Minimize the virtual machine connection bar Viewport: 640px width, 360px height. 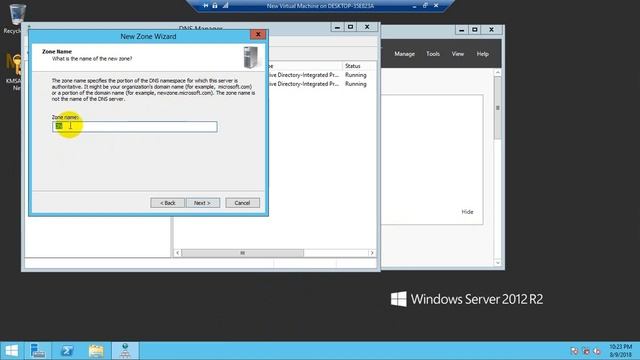(414, 6)
